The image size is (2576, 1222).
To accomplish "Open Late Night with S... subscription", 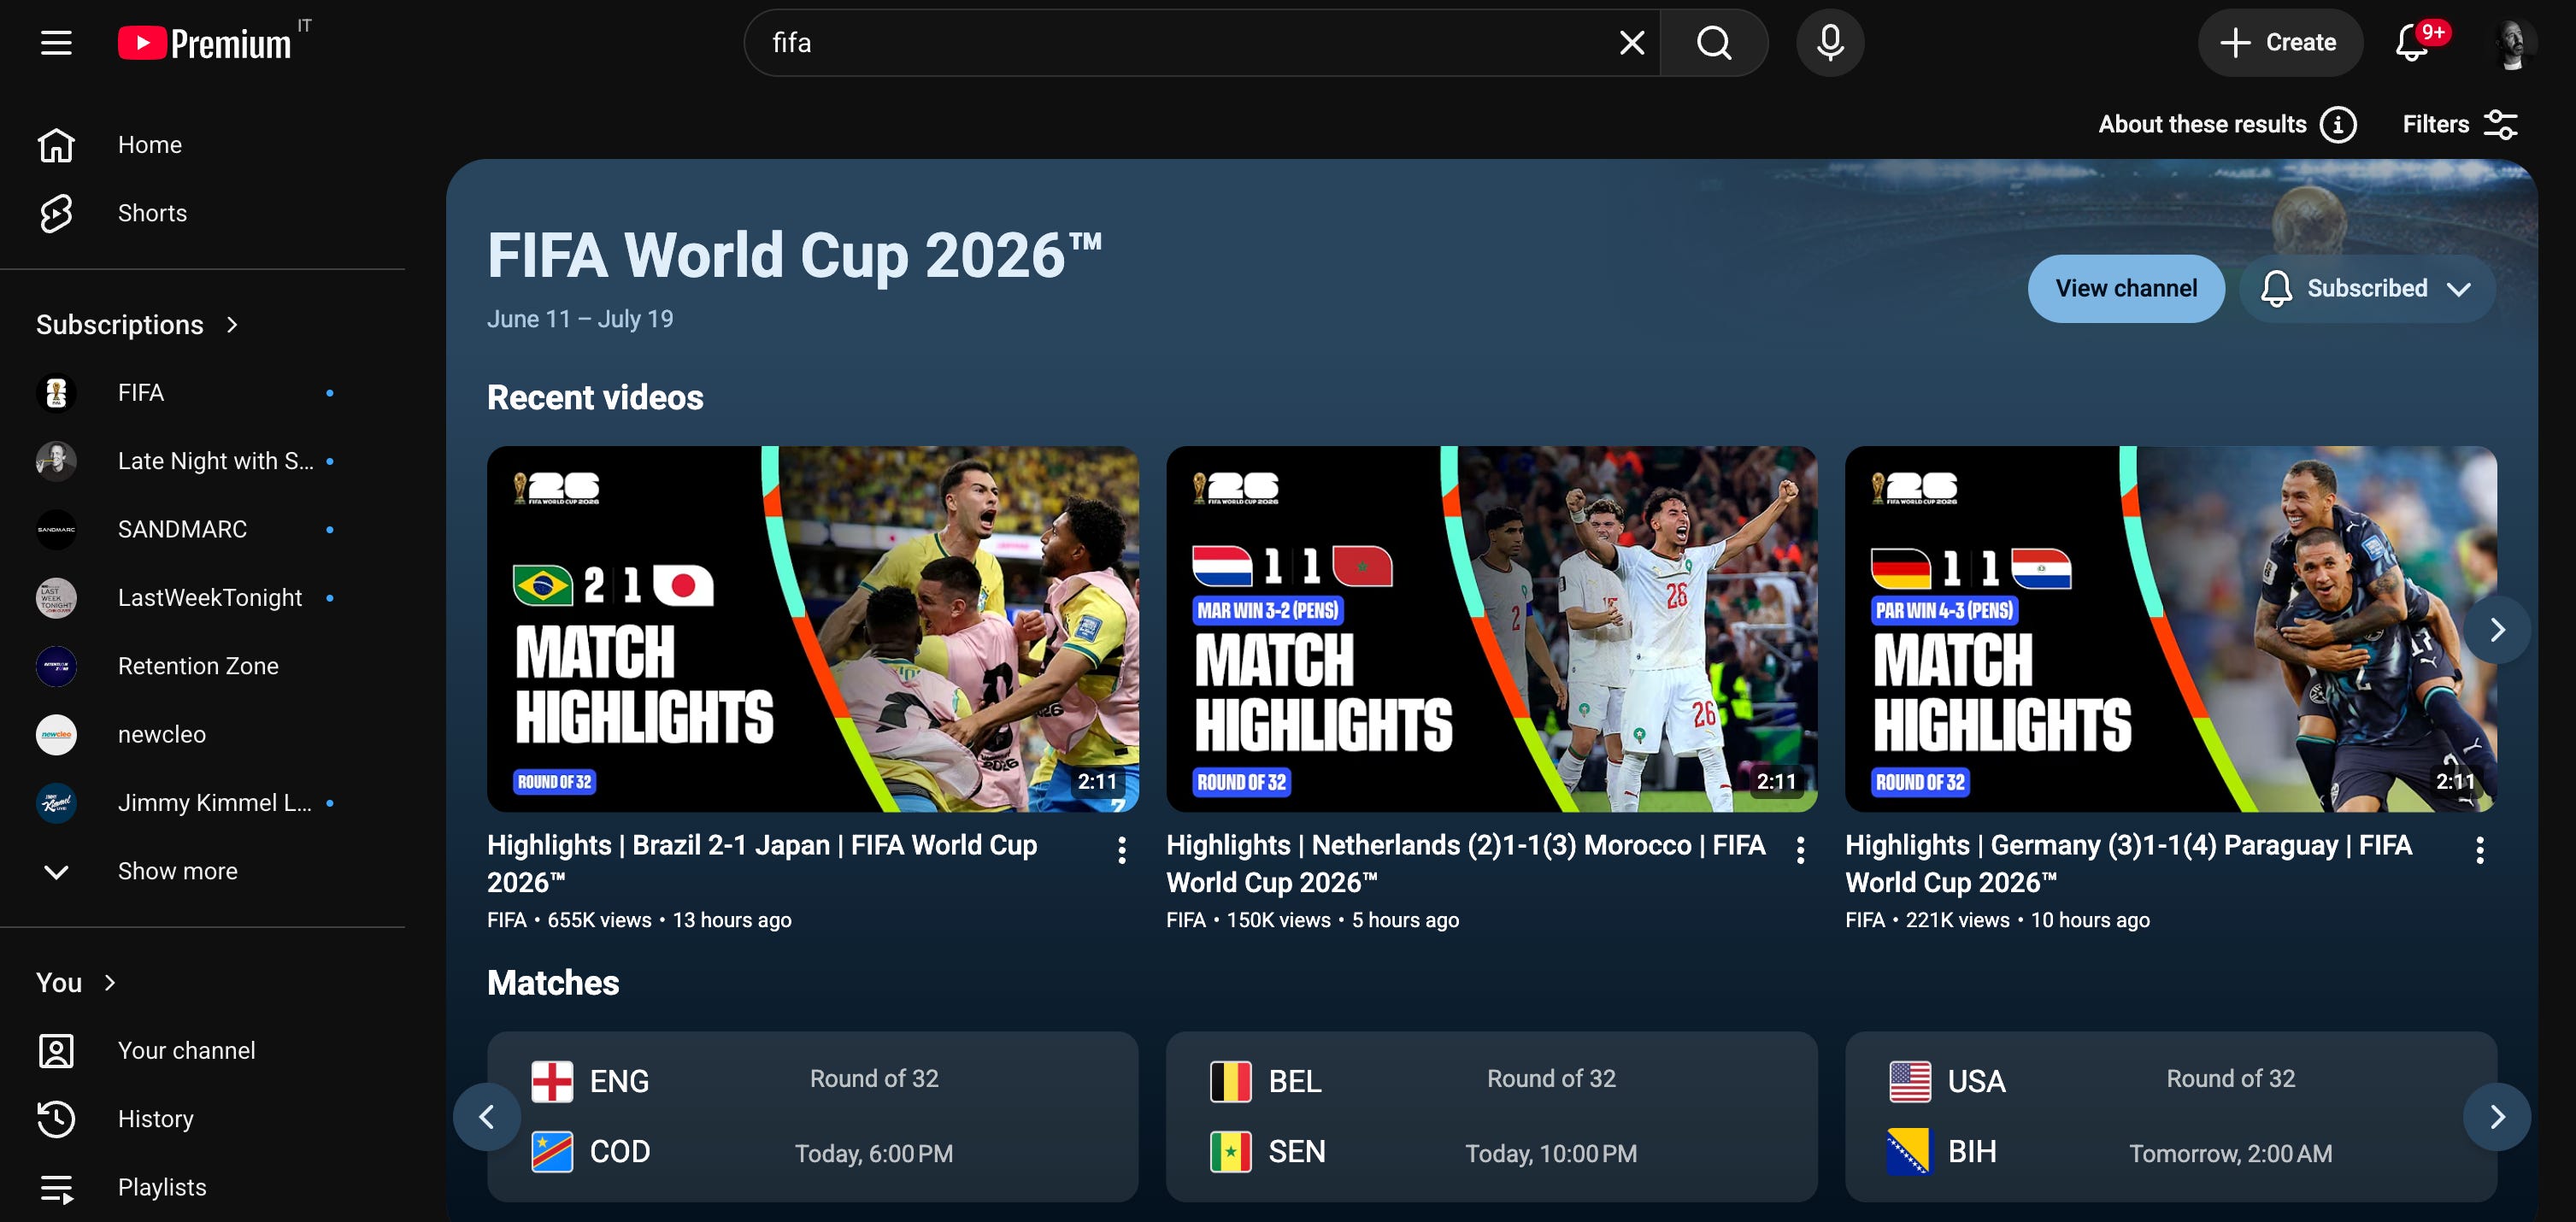I will 202,461.
